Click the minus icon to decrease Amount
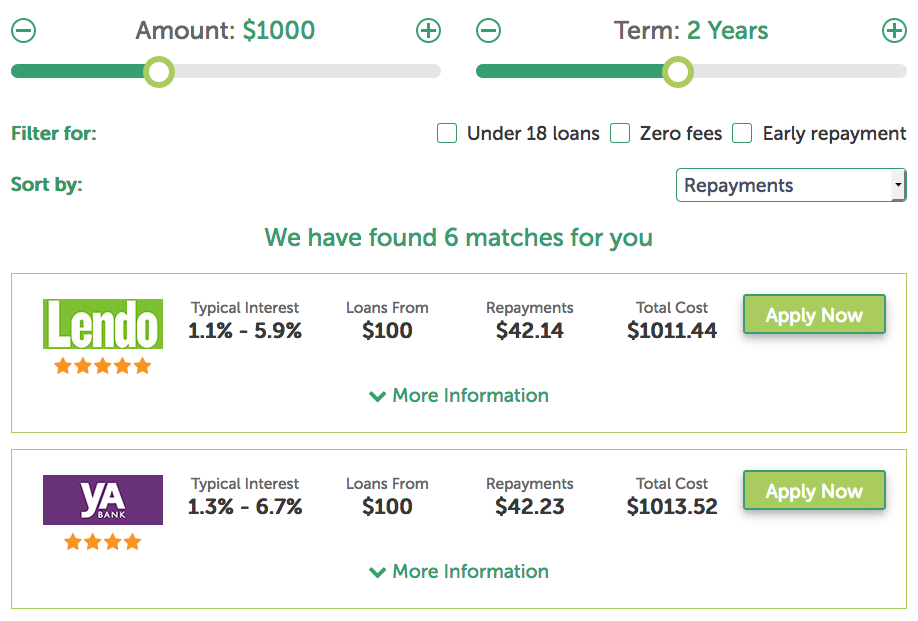Viewport: 918px width, 621px height. click(x=23, y=31)
